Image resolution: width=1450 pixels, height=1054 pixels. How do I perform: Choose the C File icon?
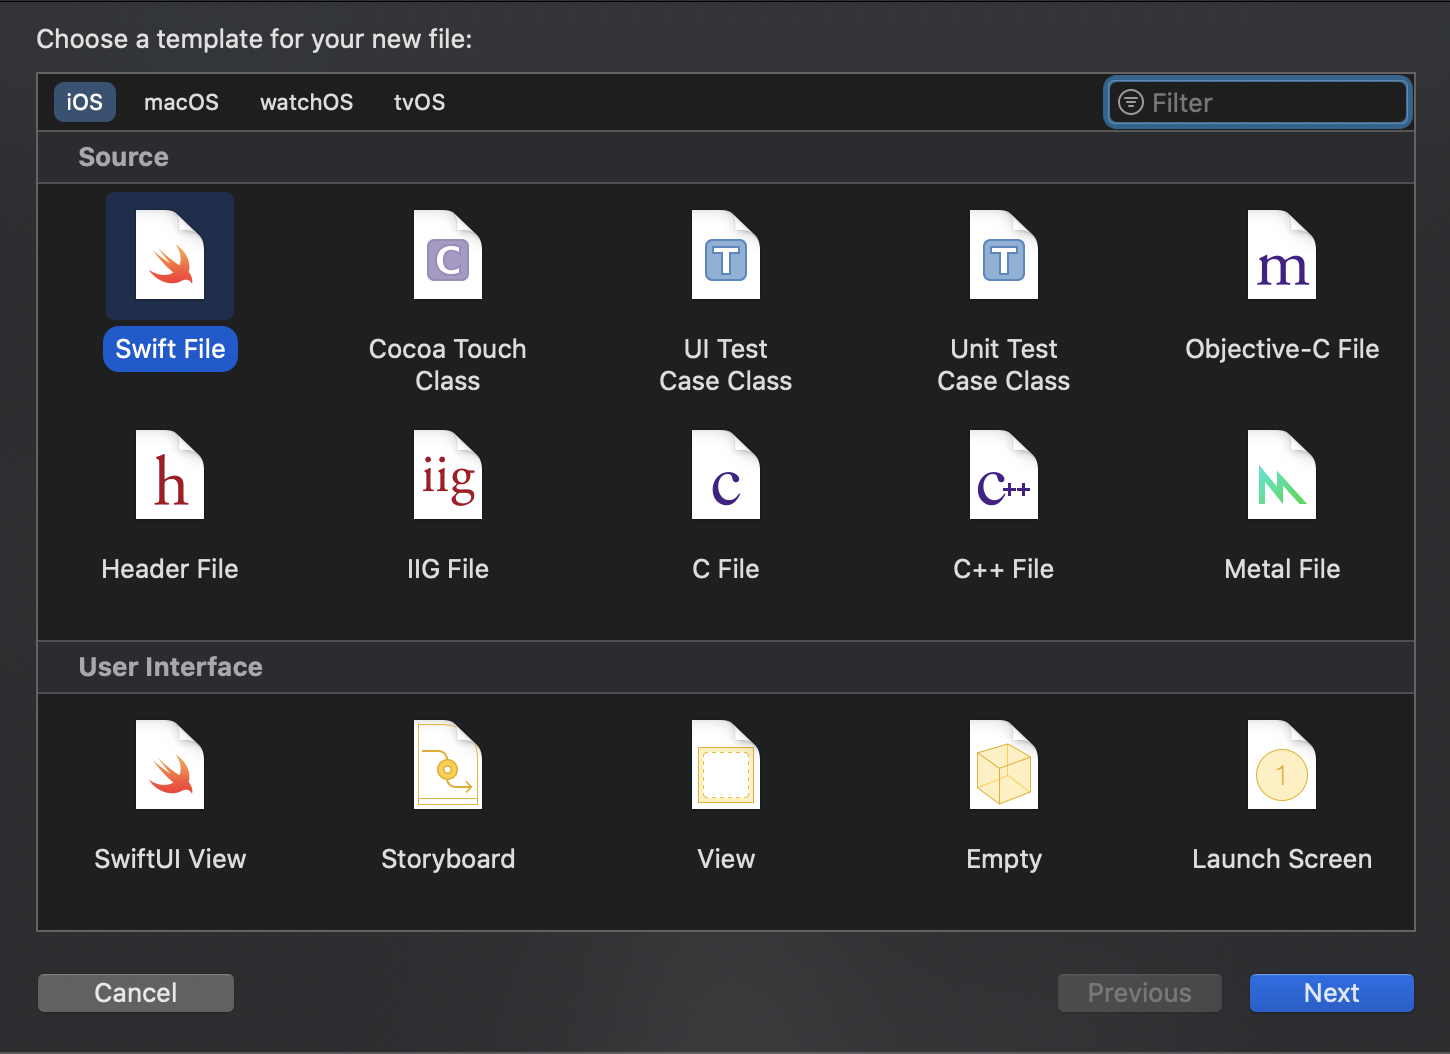(x=726, y=475)
